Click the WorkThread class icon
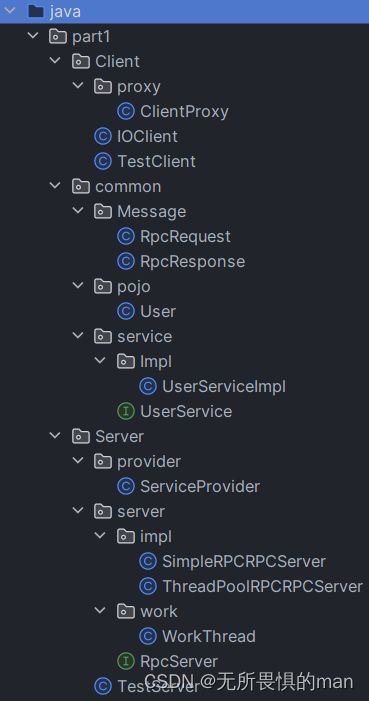The image size is (369, 701). 148,636
